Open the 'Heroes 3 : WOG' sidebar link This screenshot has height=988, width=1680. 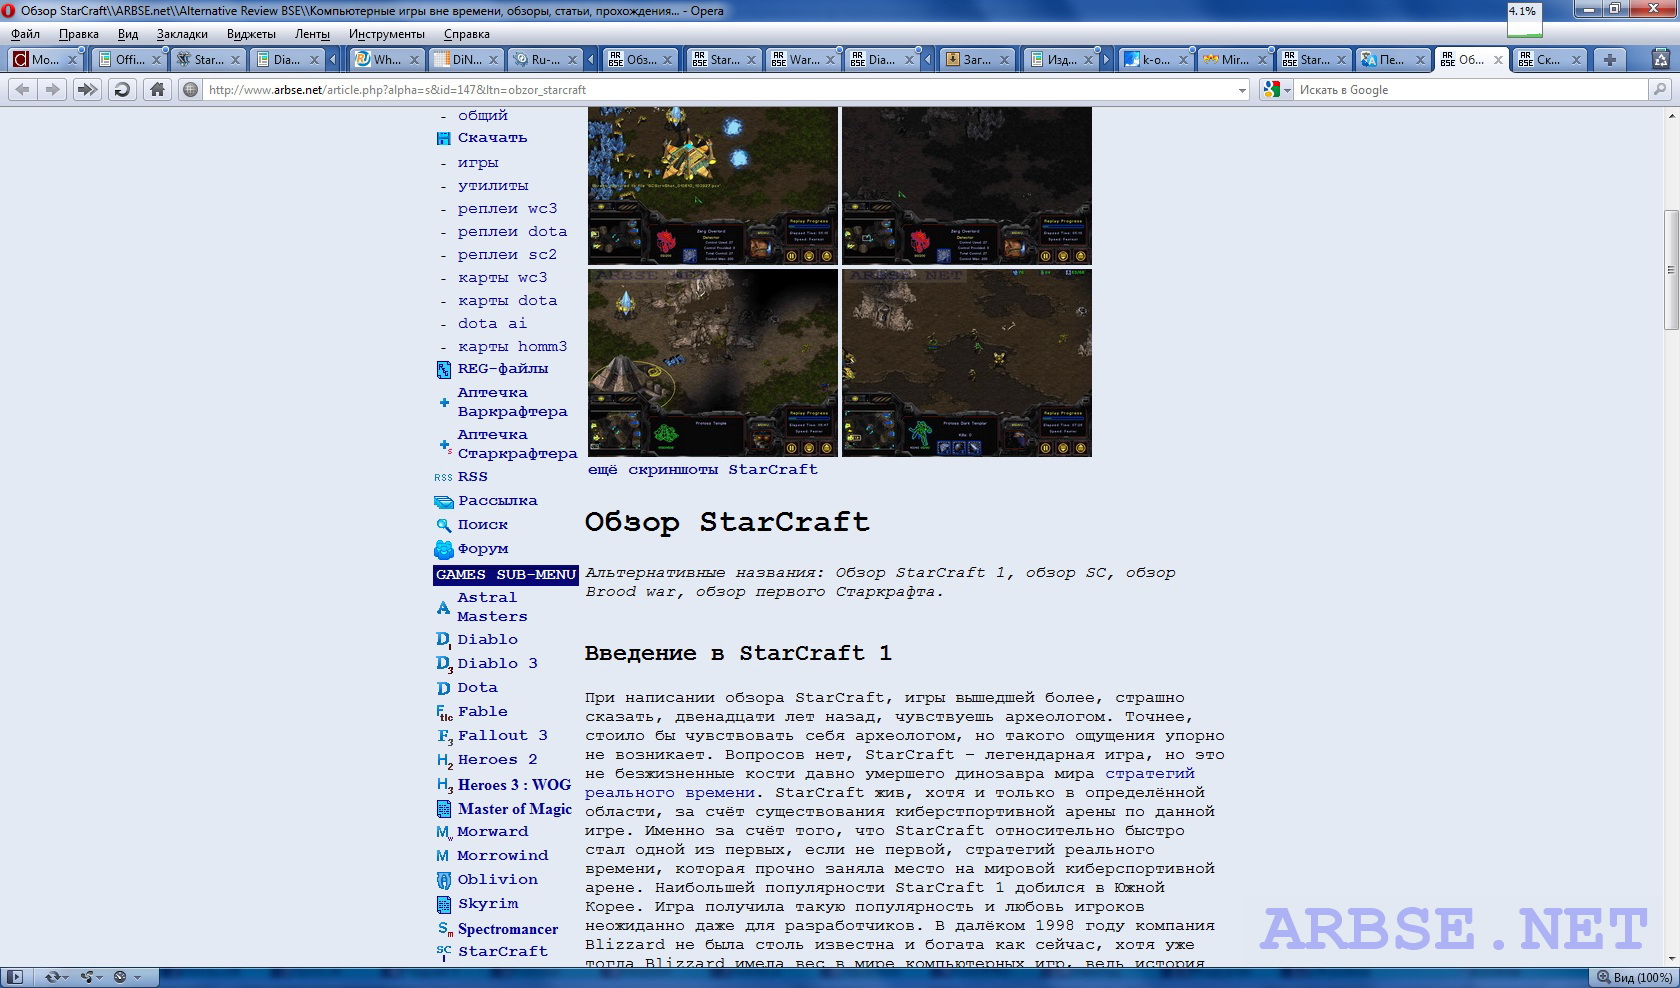coord(514,785)
